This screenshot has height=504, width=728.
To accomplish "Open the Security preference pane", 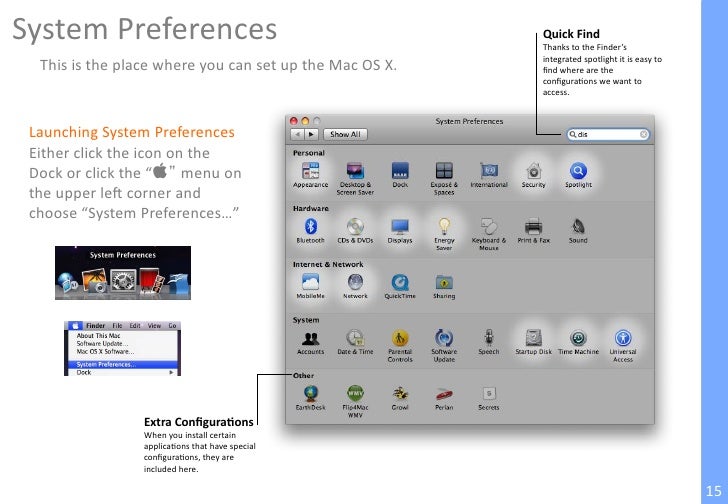I will (533, 175).
